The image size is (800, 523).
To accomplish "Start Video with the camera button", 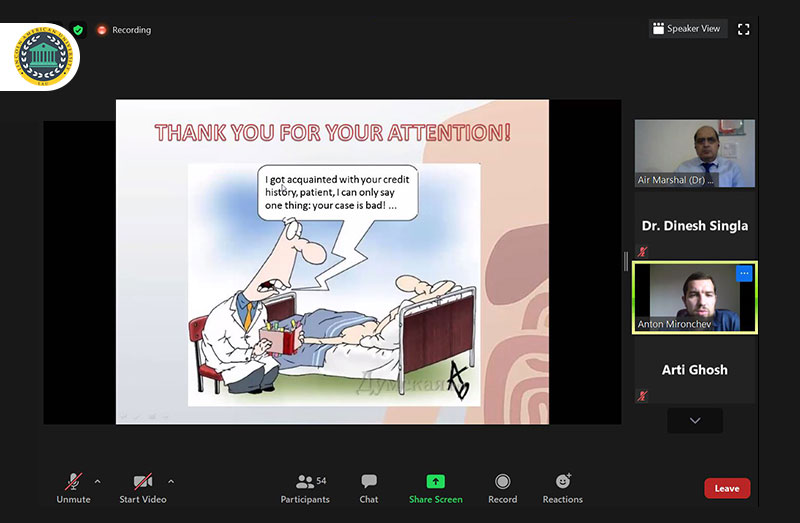I will [x=143, y=488].
